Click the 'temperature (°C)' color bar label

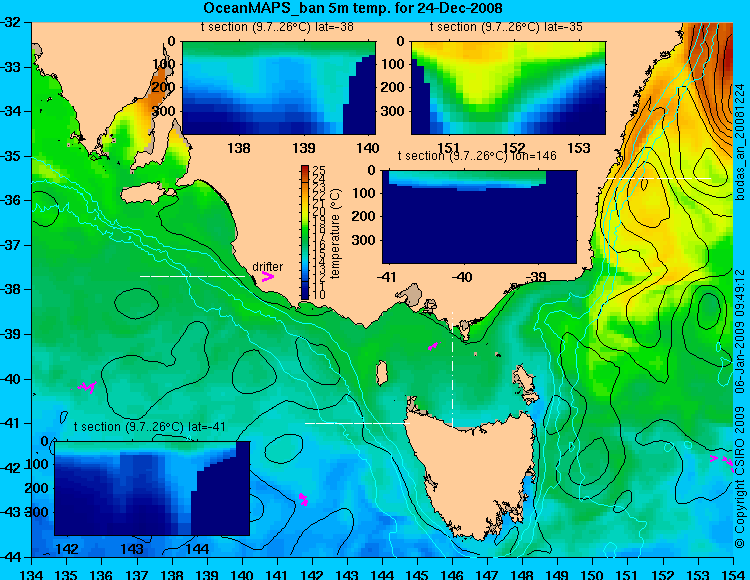(x=335, y=233)
